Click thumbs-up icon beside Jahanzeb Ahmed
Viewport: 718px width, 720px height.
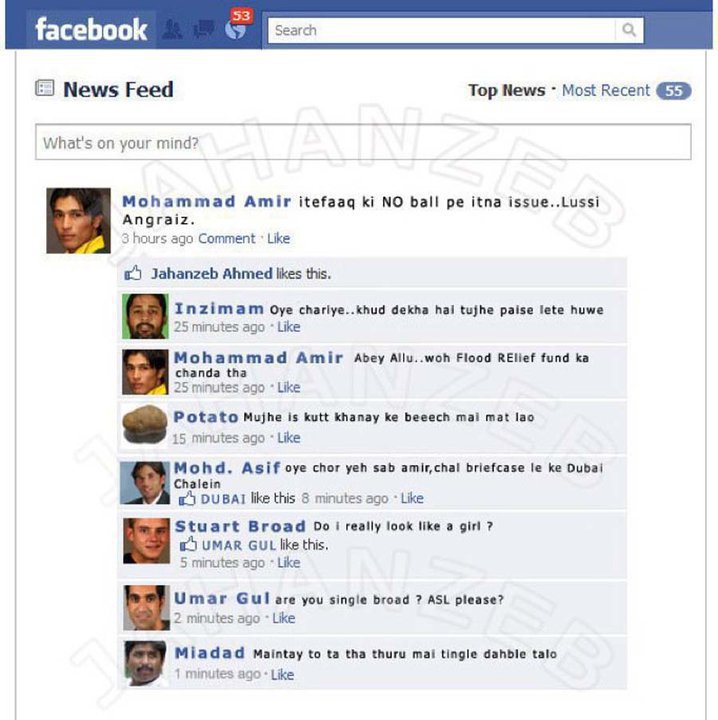click(x=133, y=273)
